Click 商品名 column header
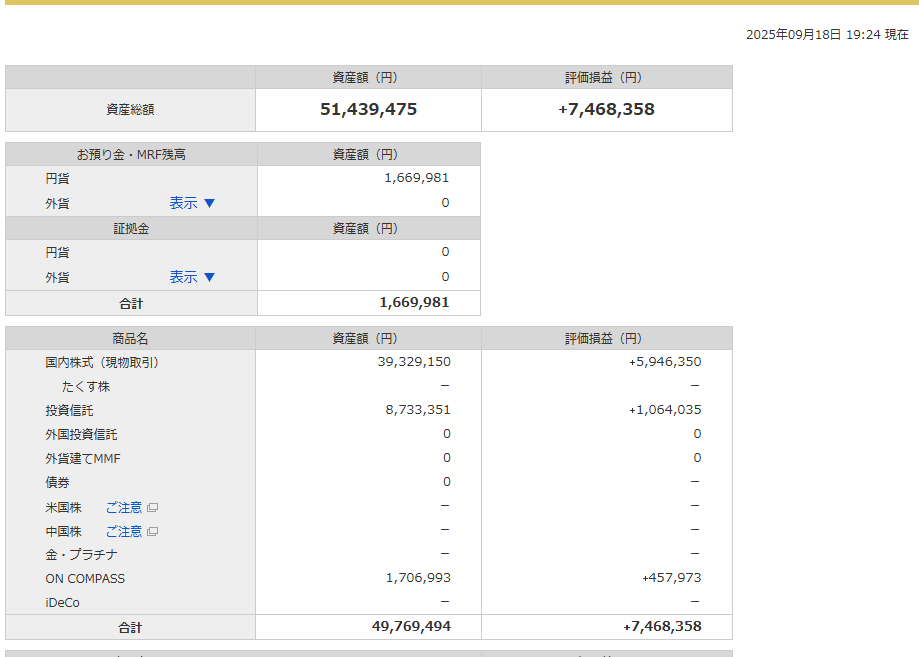 point(130,339)
